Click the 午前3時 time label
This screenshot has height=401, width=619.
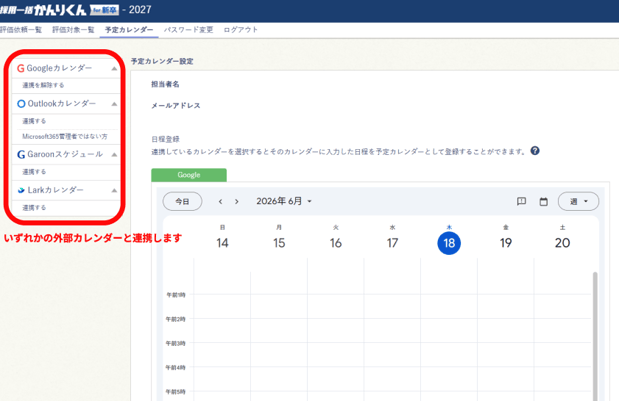(176, 343)
